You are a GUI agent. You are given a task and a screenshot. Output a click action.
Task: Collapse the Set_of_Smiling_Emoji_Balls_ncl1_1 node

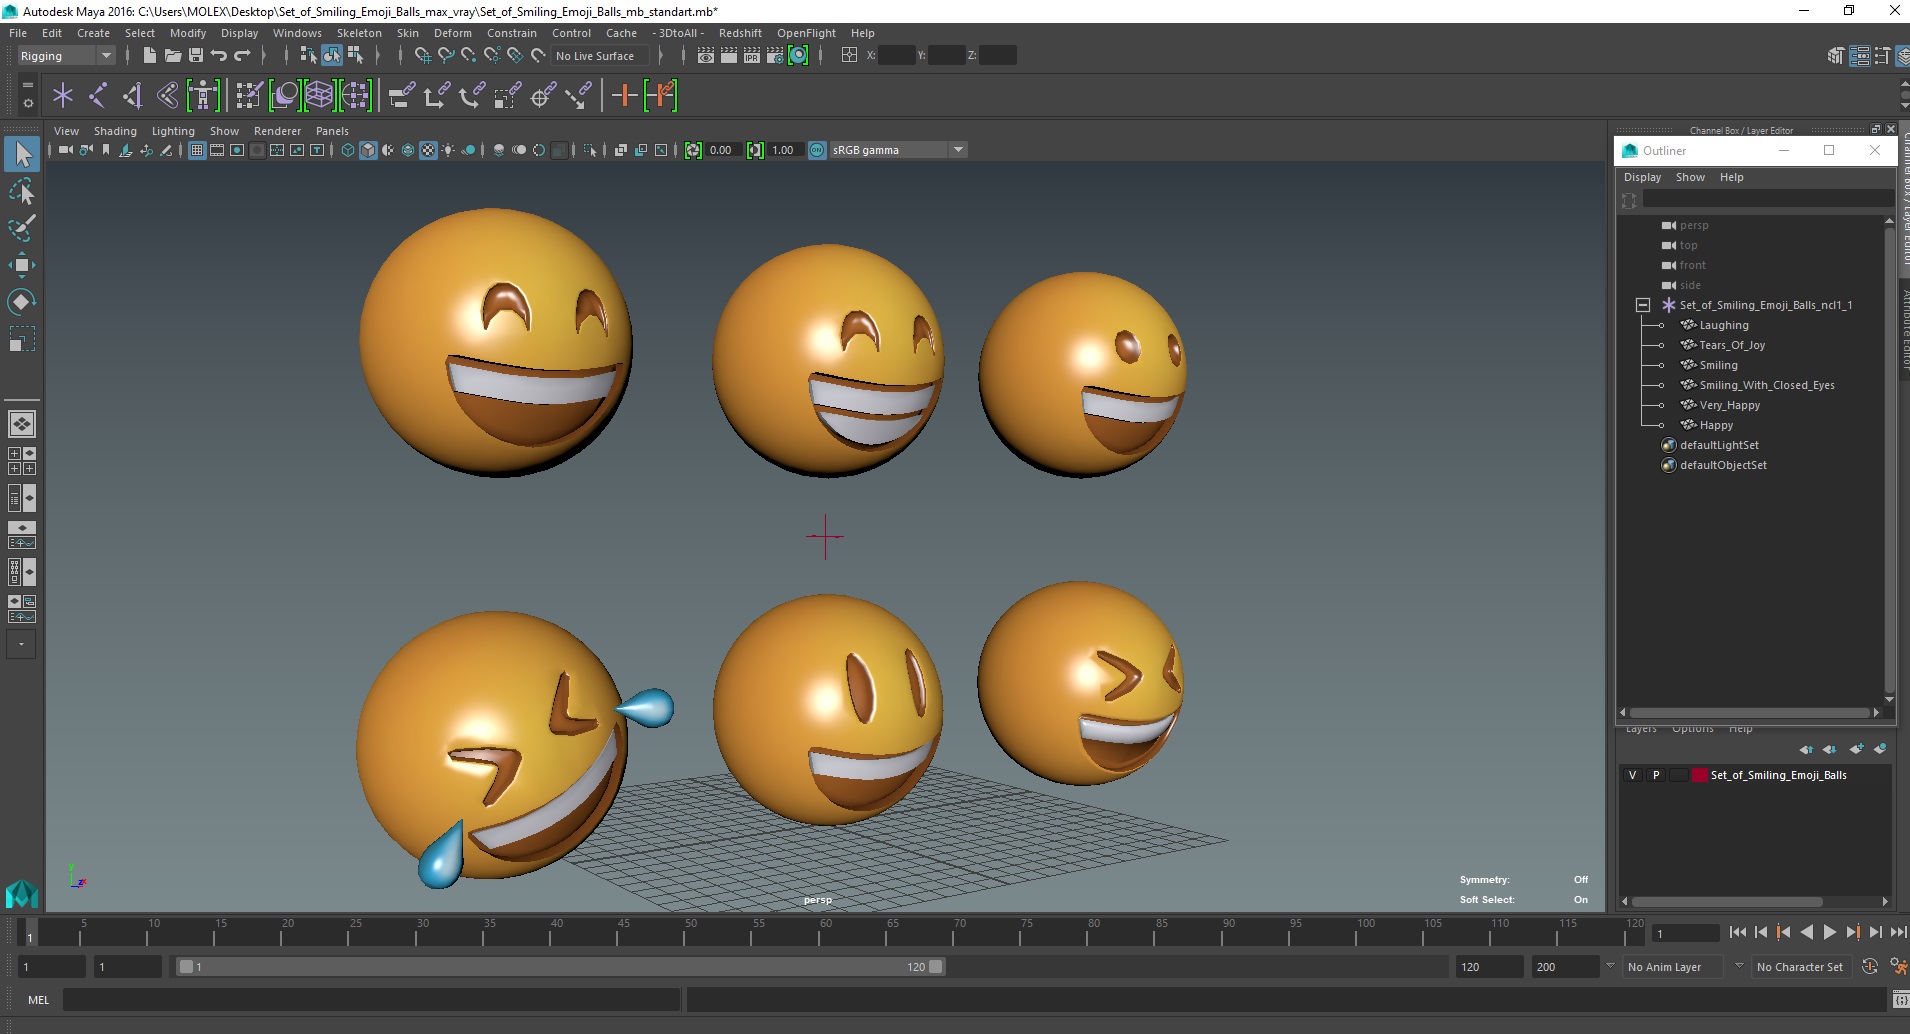pos(1642,305)
